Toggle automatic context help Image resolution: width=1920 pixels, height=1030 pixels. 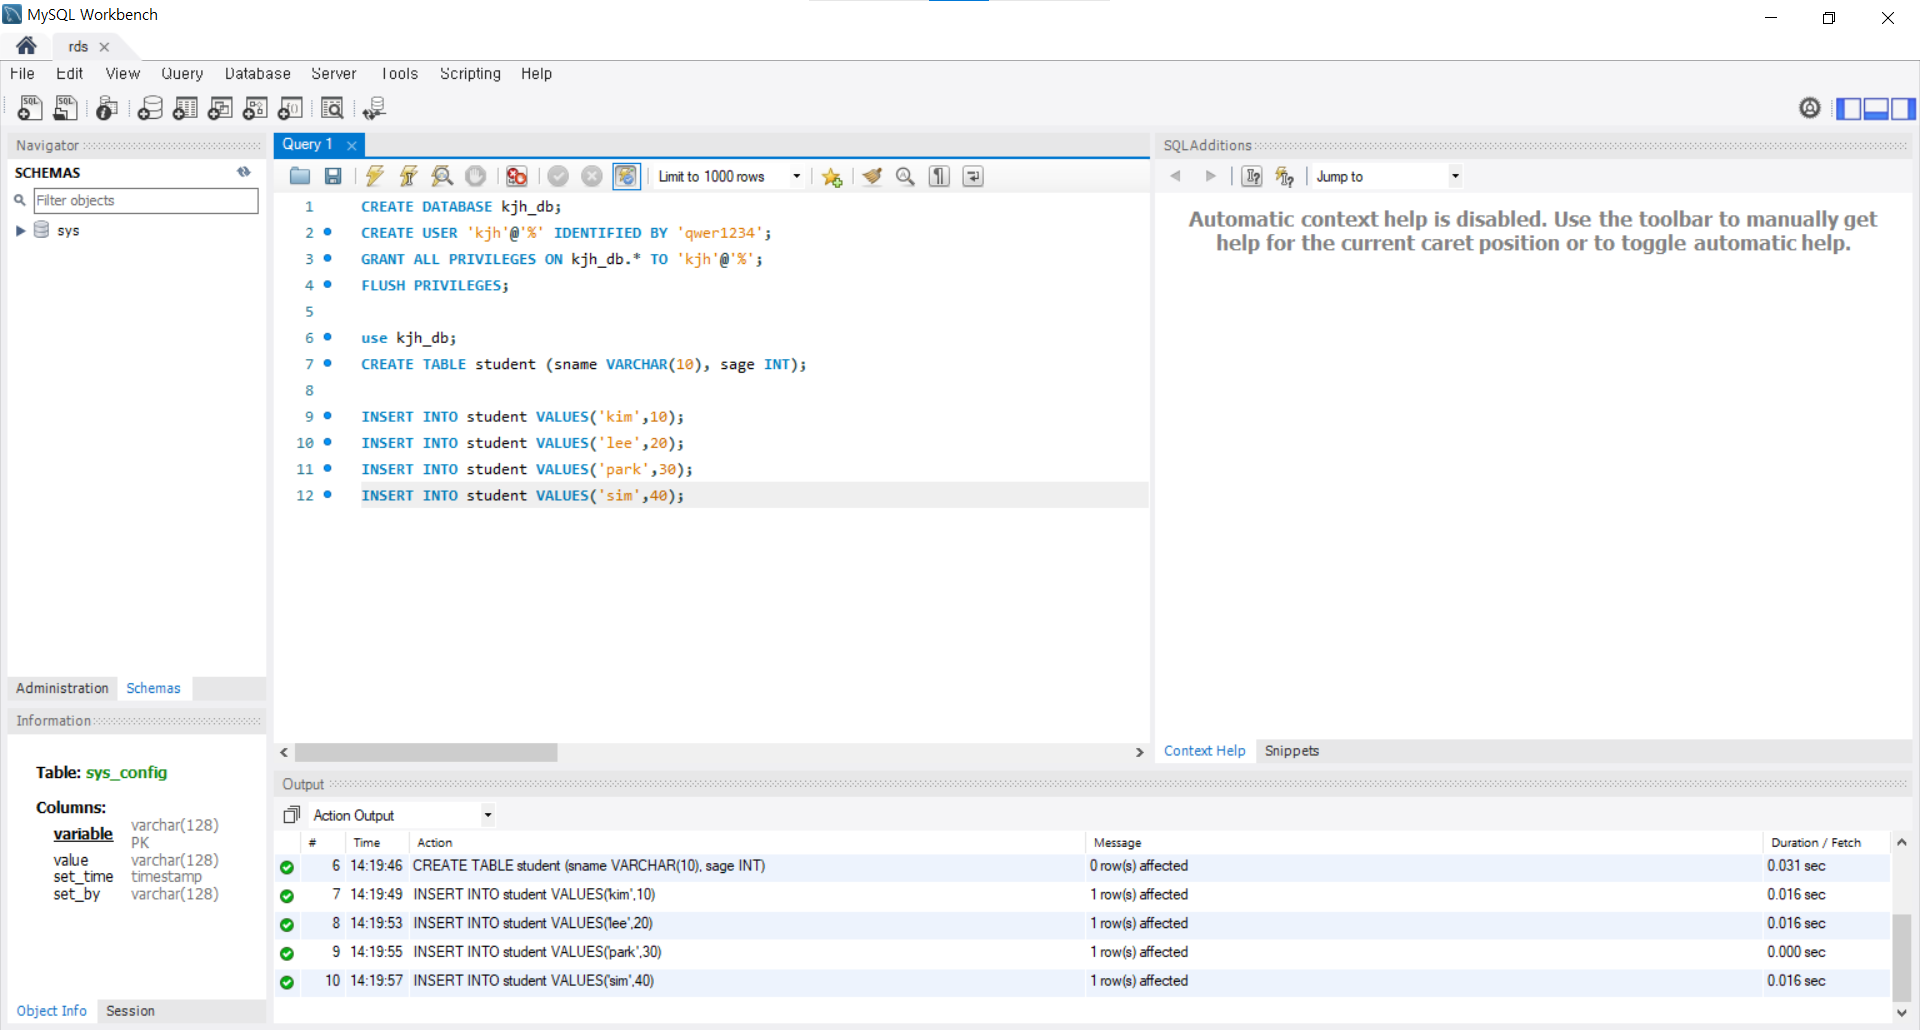1285,176
